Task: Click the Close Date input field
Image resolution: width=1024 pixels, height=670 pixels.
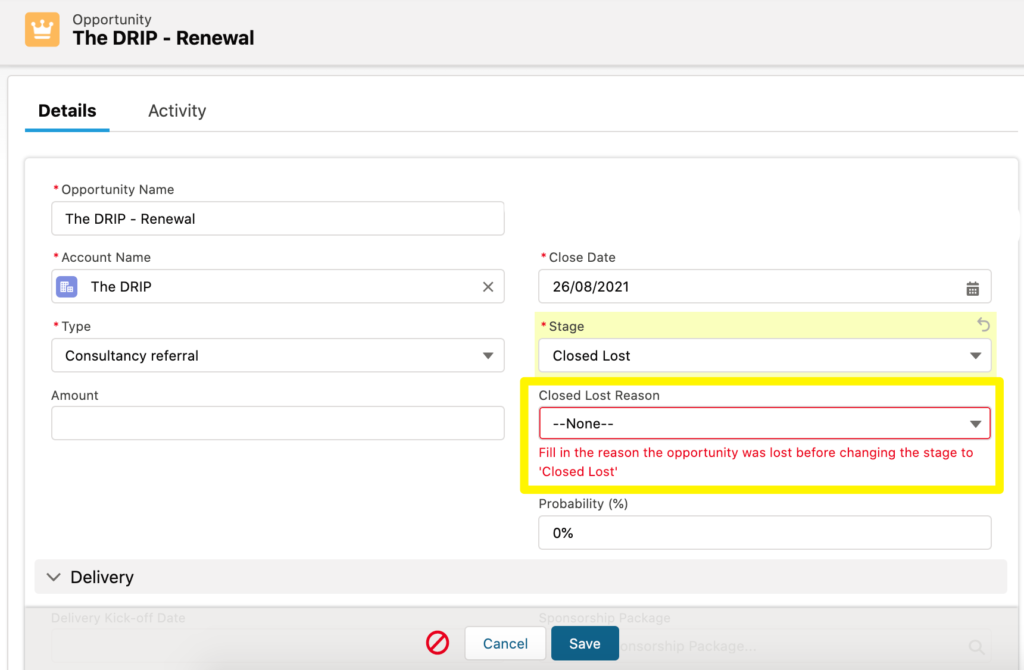Action: tap(765, 287)
